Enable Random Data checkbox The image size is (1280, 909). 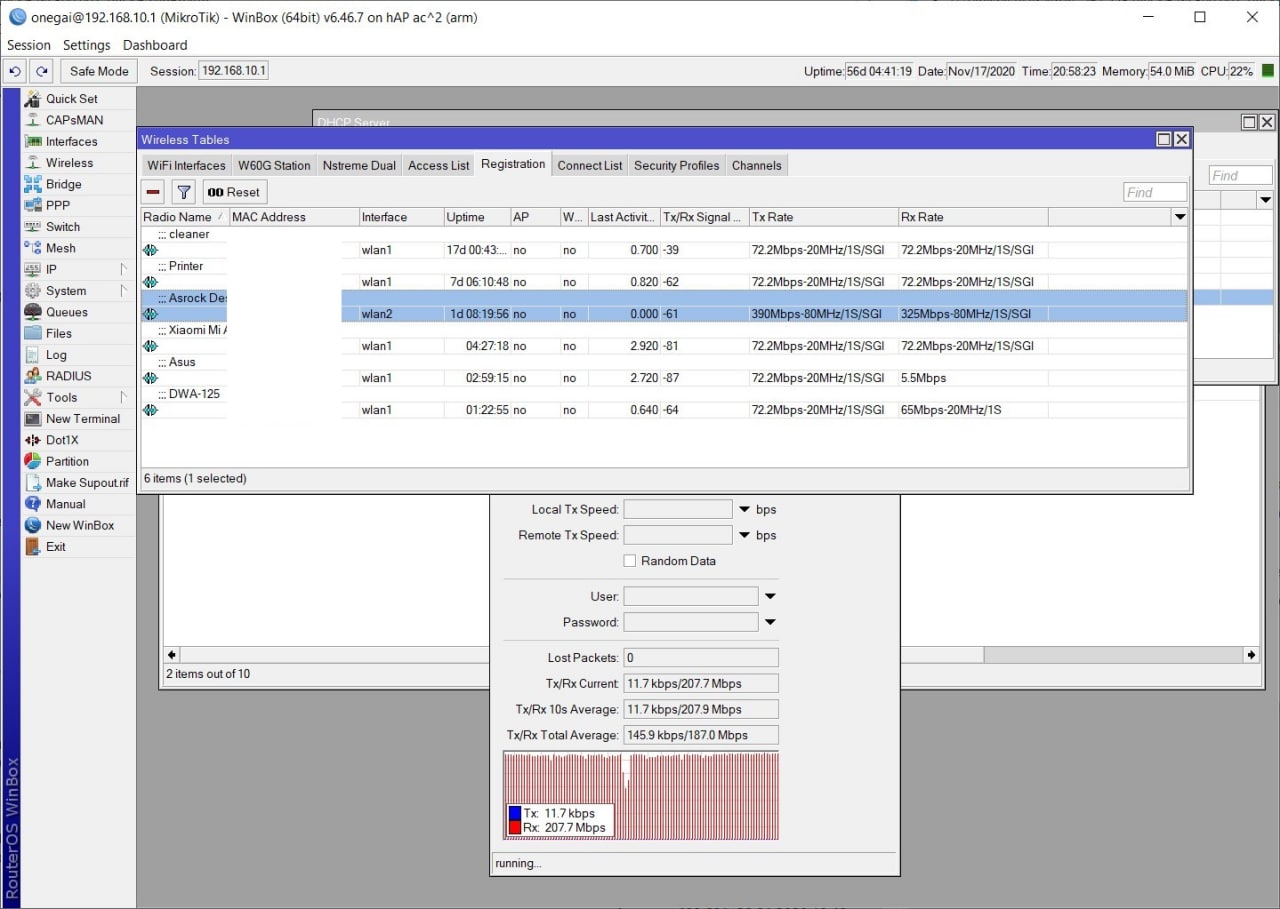pyautogui.click(x=630, y=561)
